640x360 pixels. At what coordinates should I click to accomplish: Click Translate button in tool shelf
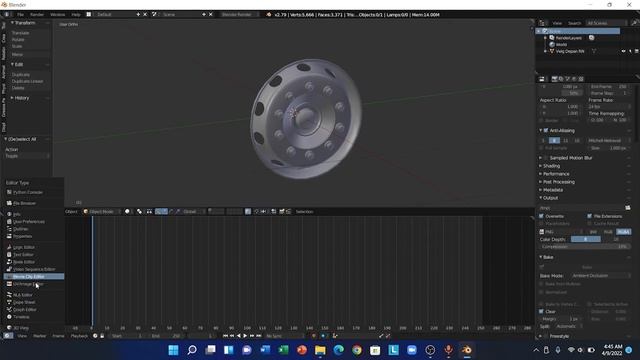29,33
